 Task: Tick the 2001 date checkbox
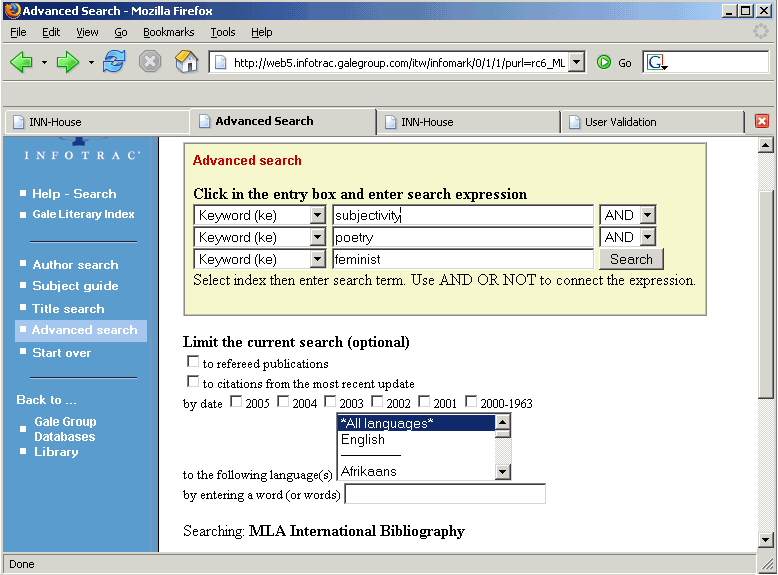[x=424, y=401]
